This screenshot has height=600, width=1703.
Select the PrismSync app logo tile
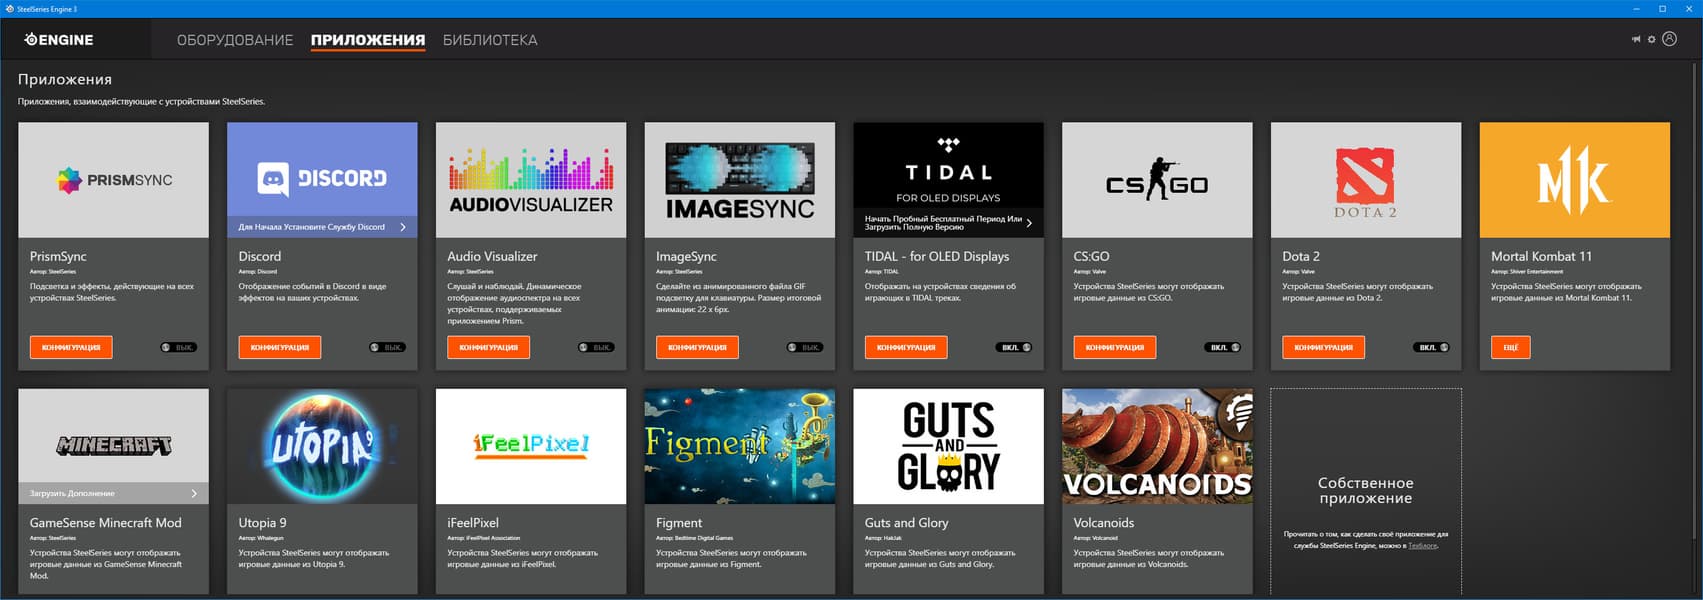[x=113, y=180]
